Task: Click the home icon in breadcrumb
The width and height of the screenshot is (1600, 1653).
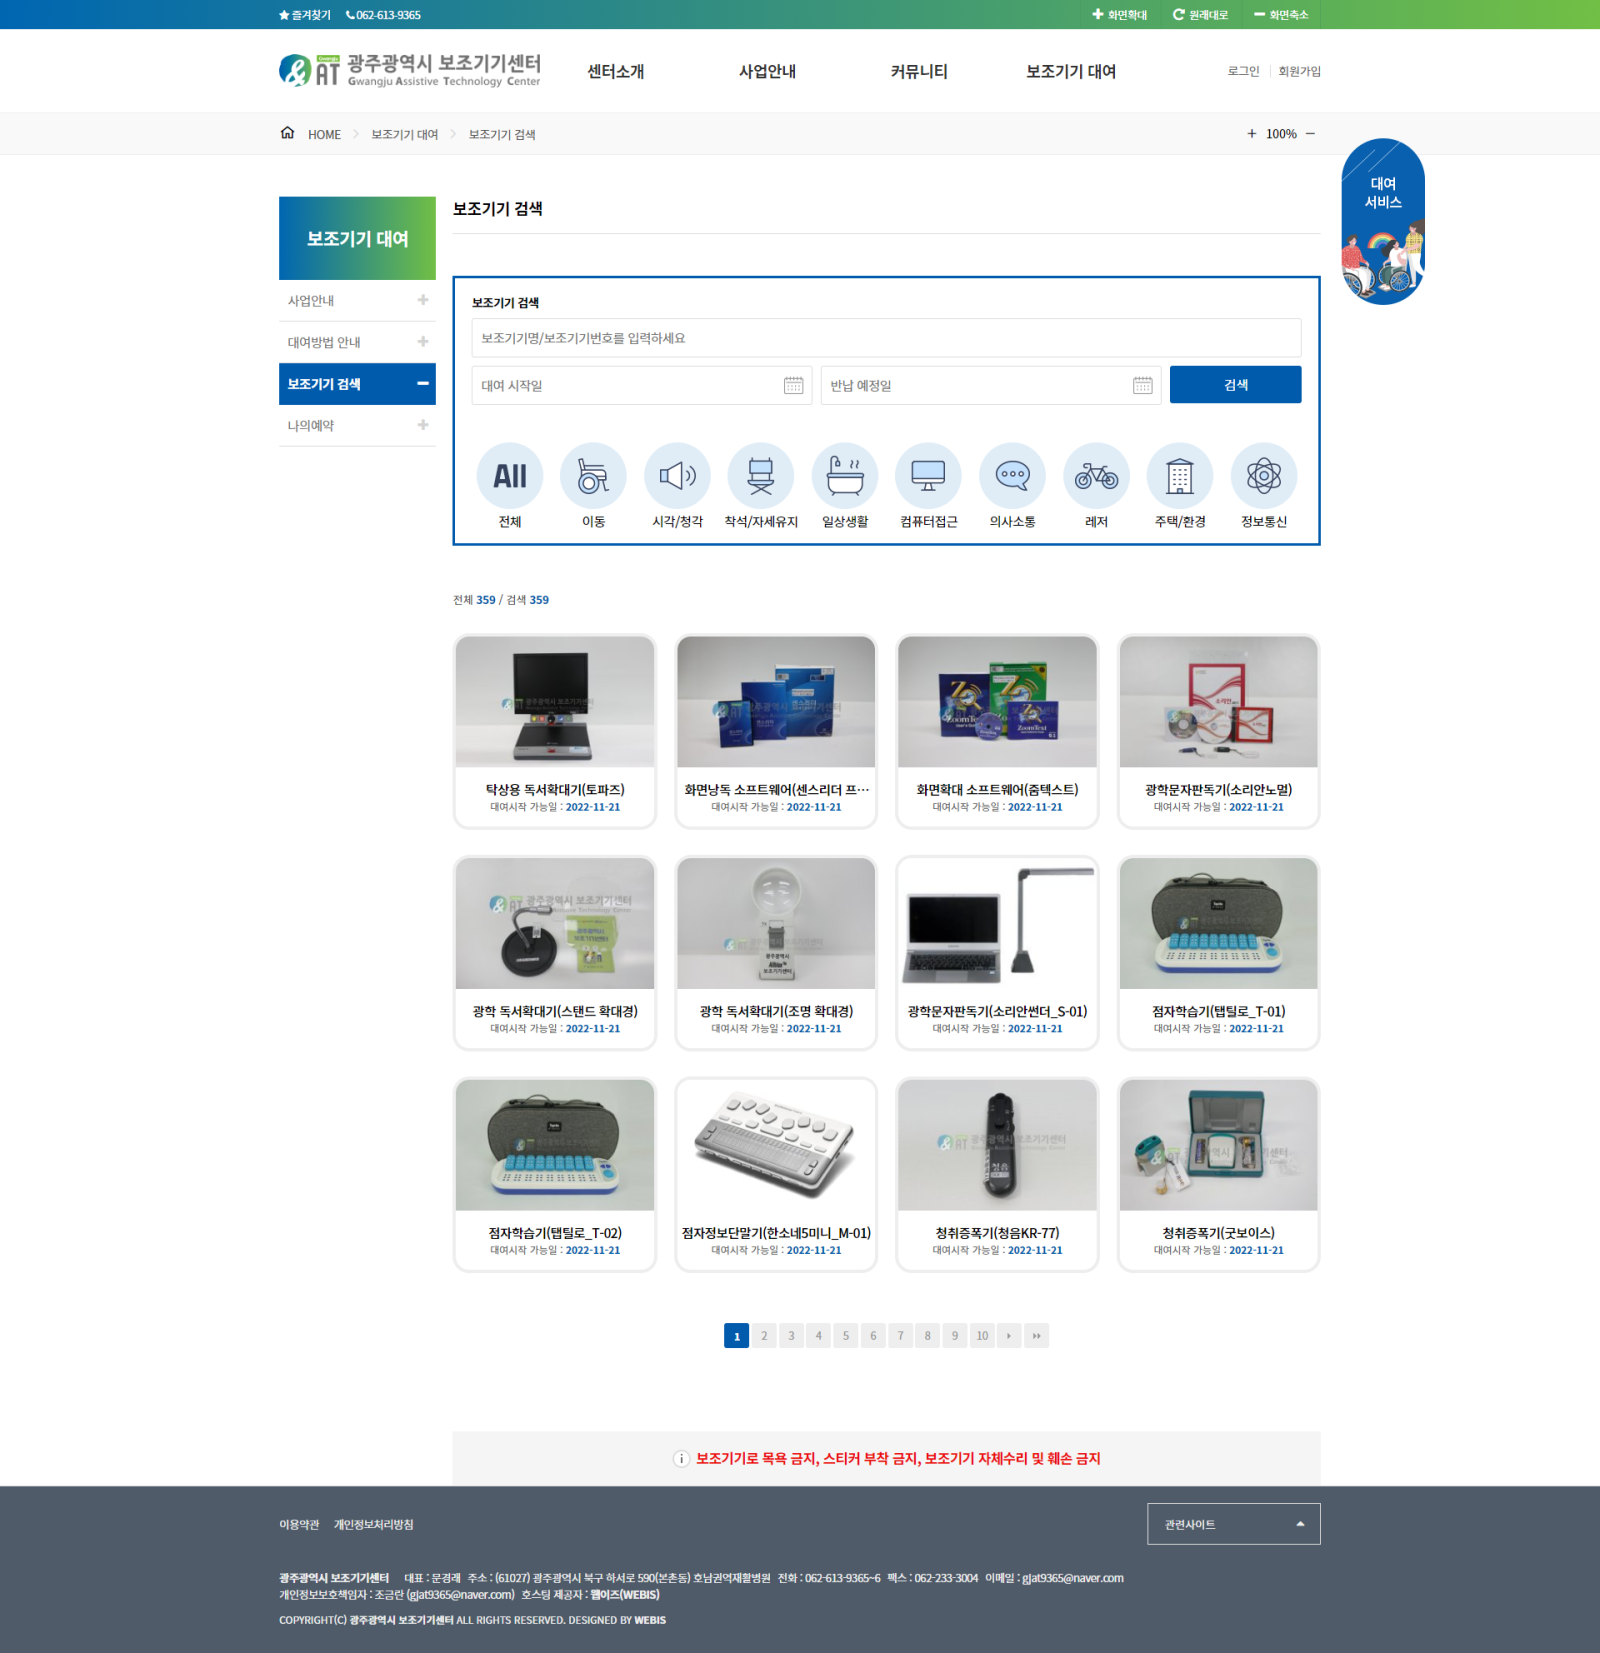Action: pyautogui.click(x=288, y=133)
